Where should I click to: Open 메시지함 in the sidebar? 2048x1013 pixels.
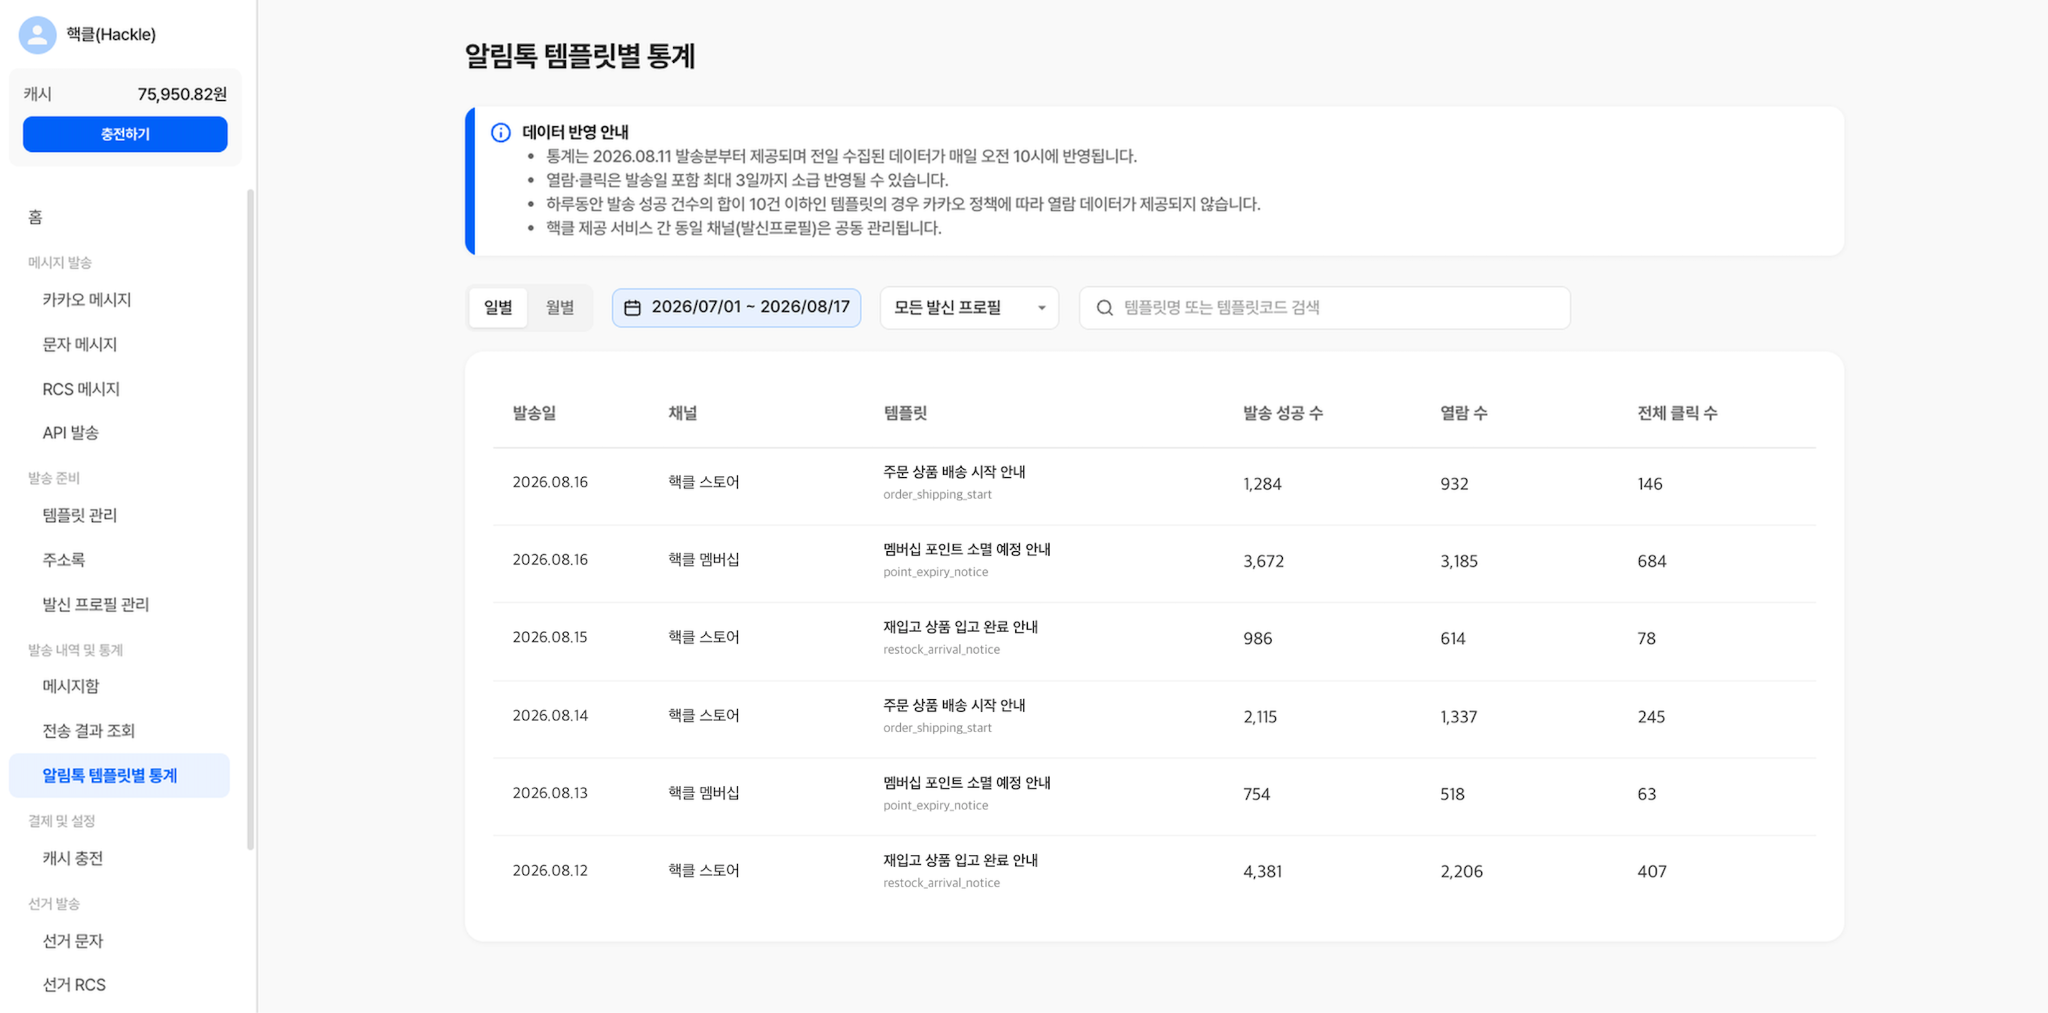[x=71, y=686]
